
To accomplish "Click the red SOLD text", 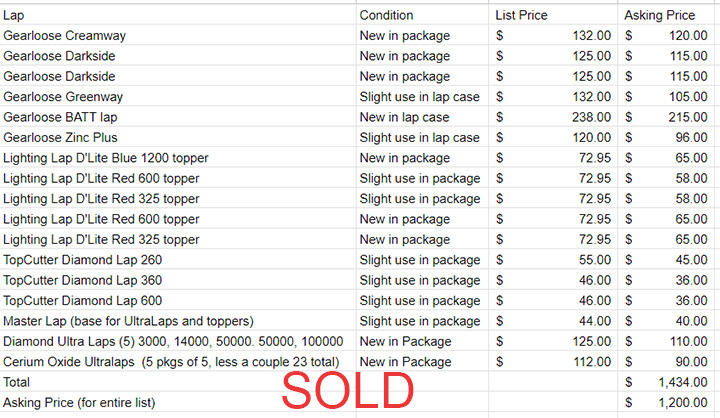I will [347, 390].
